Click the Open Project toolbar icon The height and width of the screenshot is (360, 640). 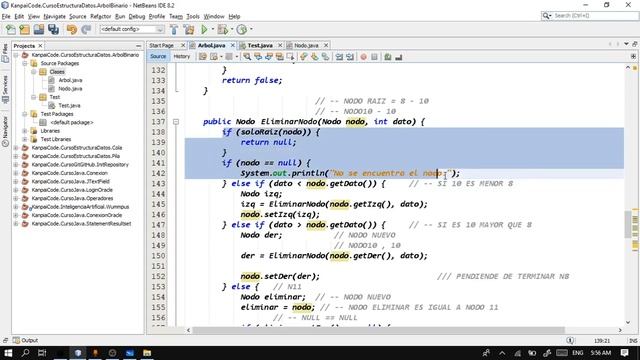coord(39,29)
